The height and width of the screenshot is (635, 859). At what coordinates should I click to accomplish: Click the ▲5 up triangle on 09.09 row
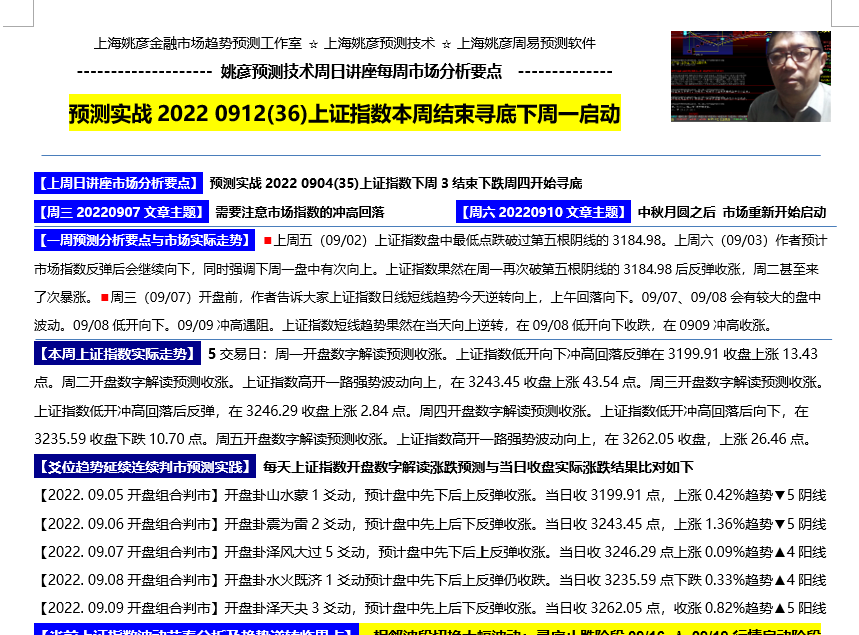tap(779, 608)
